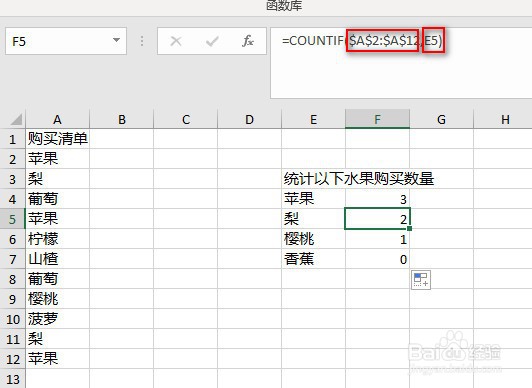Select column C header
The width and height of the screenshot is (532, 388).
point(186,119)
